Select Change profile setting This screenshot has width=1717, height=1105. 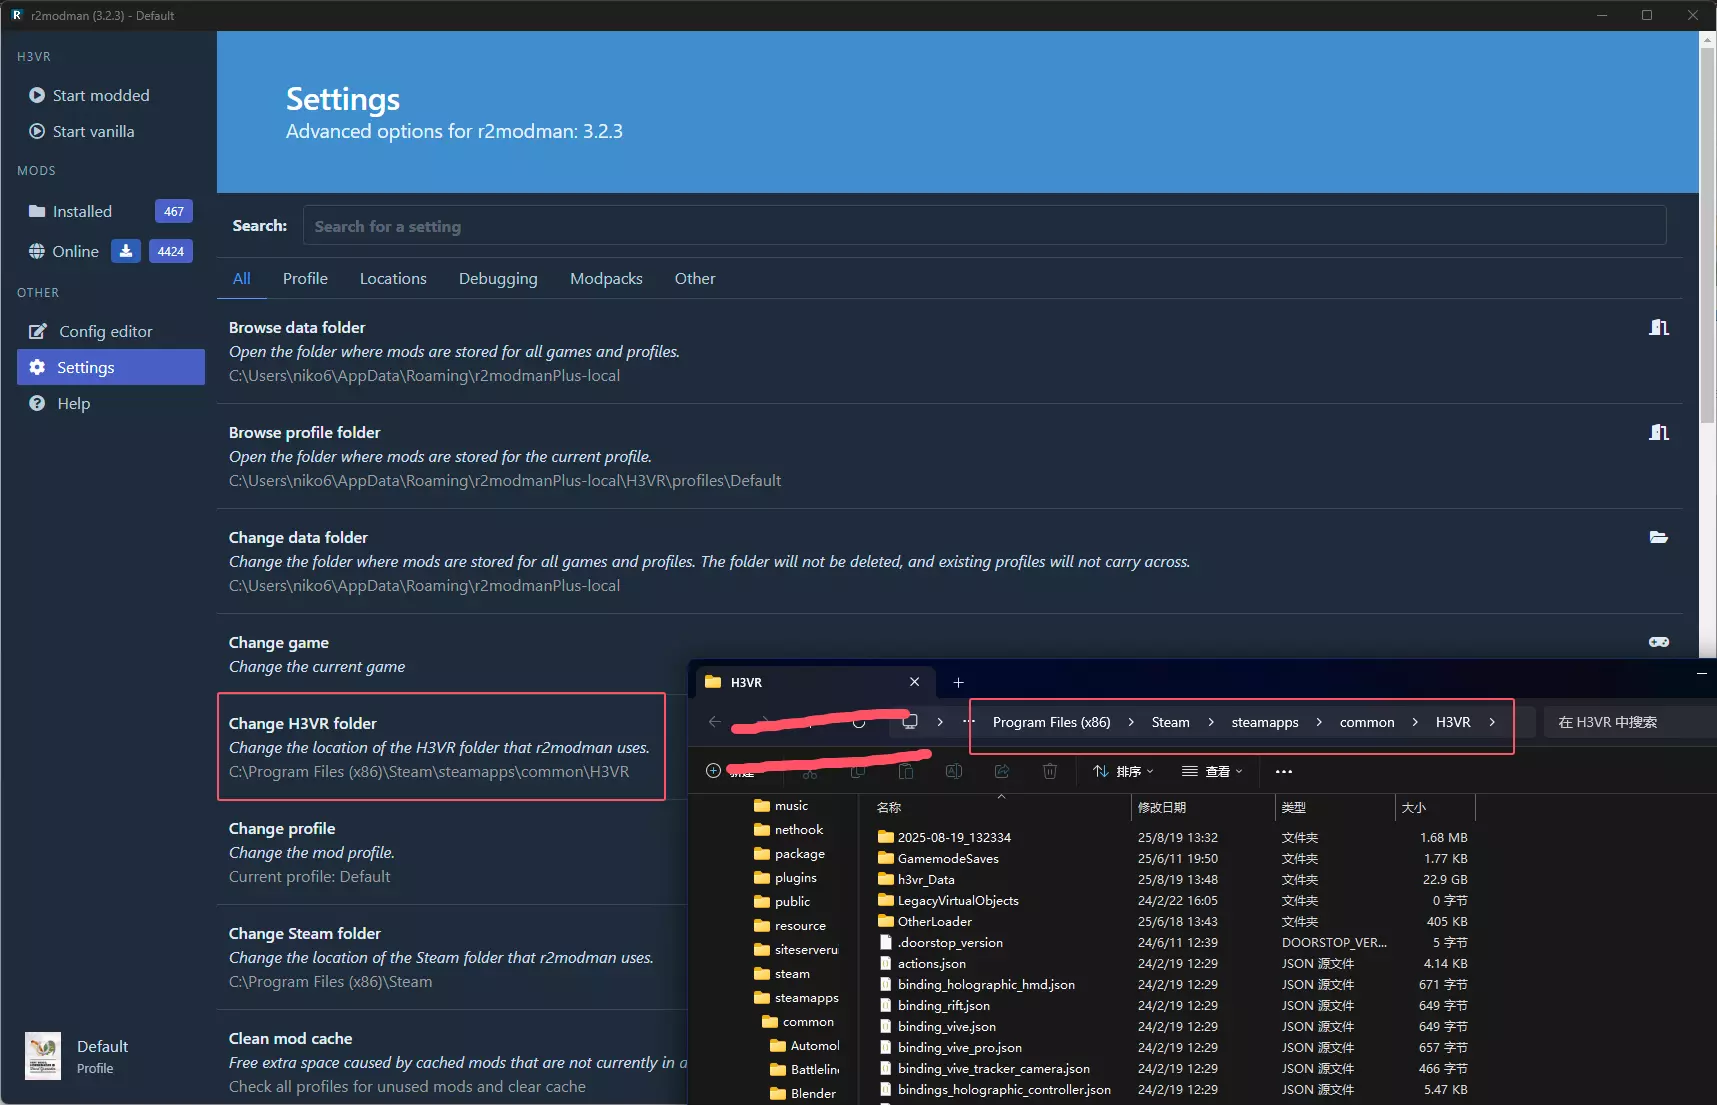click(453, 852)
